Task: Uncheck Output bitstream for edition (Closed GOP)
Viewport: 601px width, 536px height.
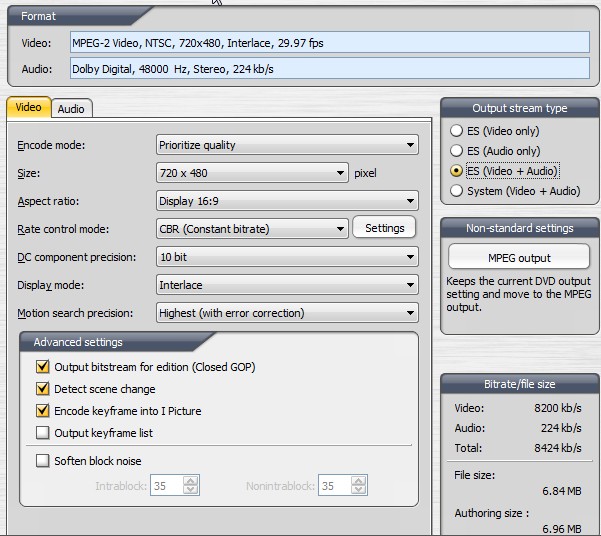Action: 43,367
